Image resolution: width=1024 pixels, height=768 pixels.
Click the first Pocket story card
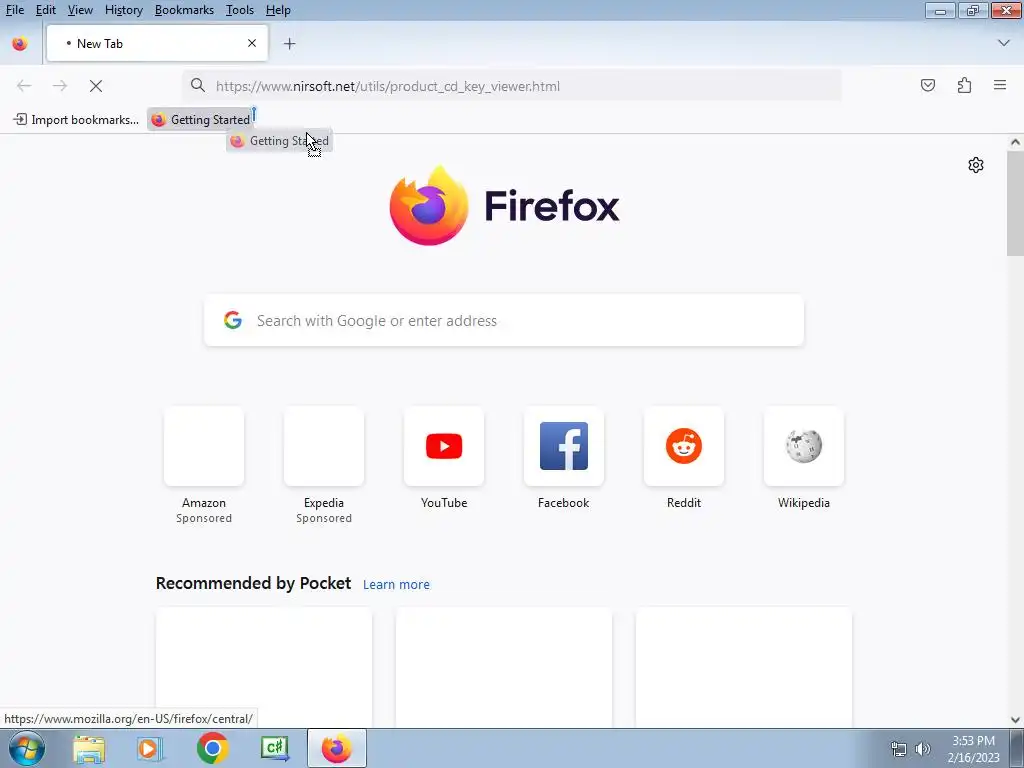pos(264,667)
